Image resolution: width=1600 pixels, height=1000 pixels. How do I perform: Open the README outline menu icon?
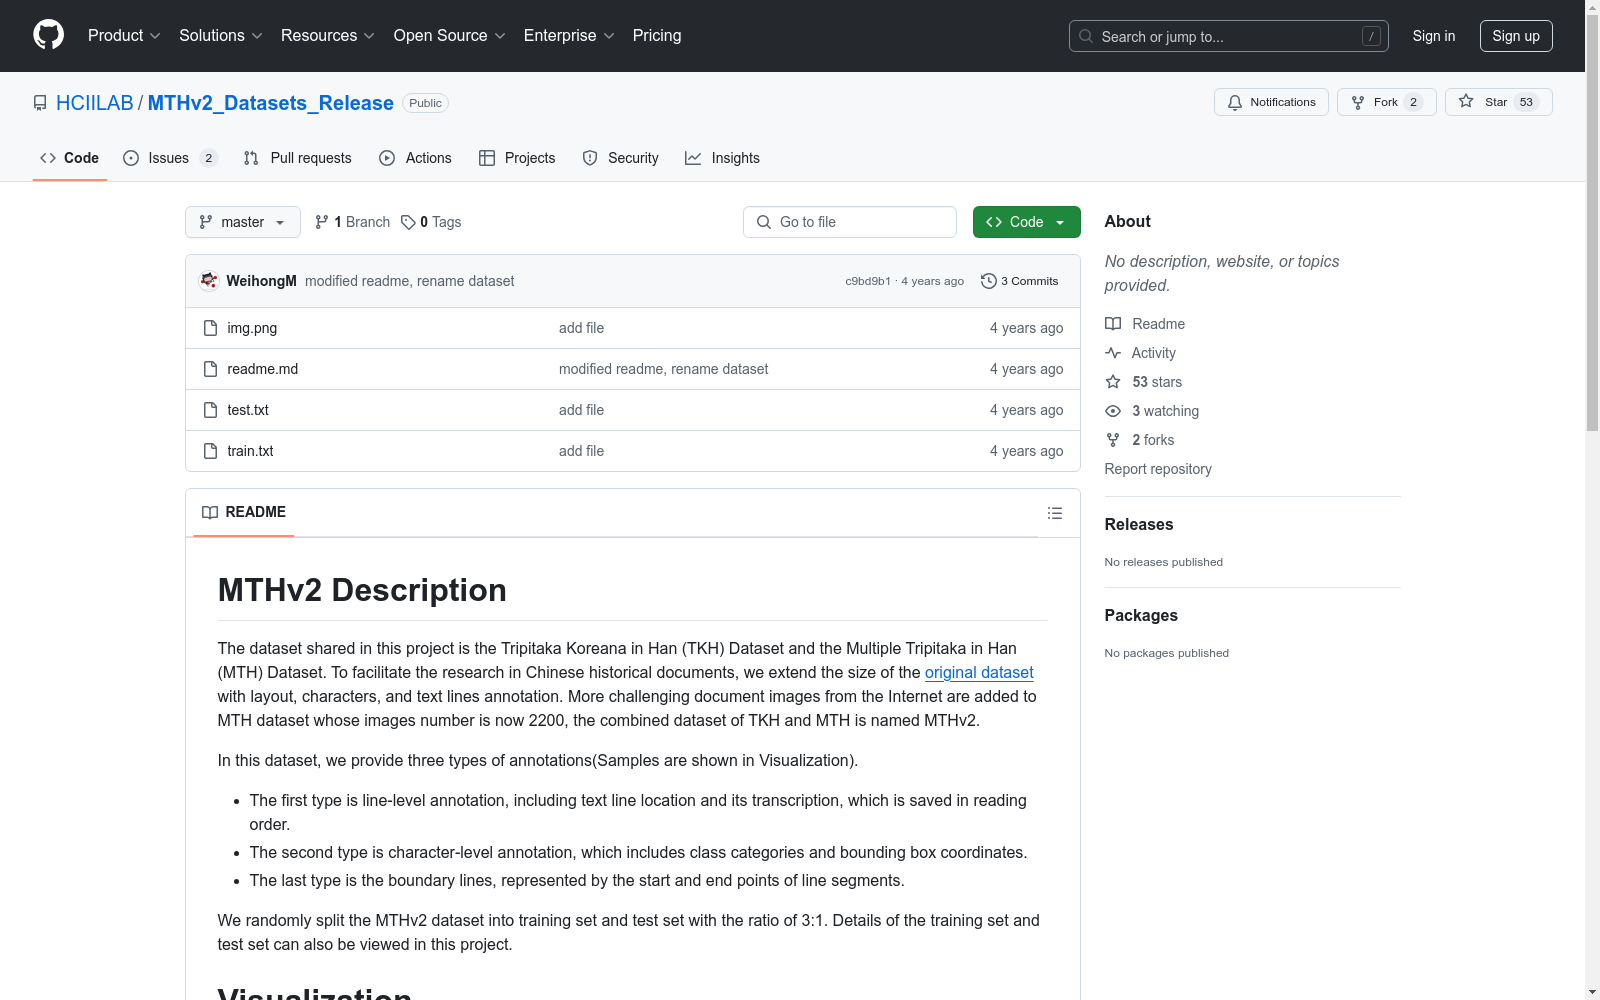pos(1055,513)
